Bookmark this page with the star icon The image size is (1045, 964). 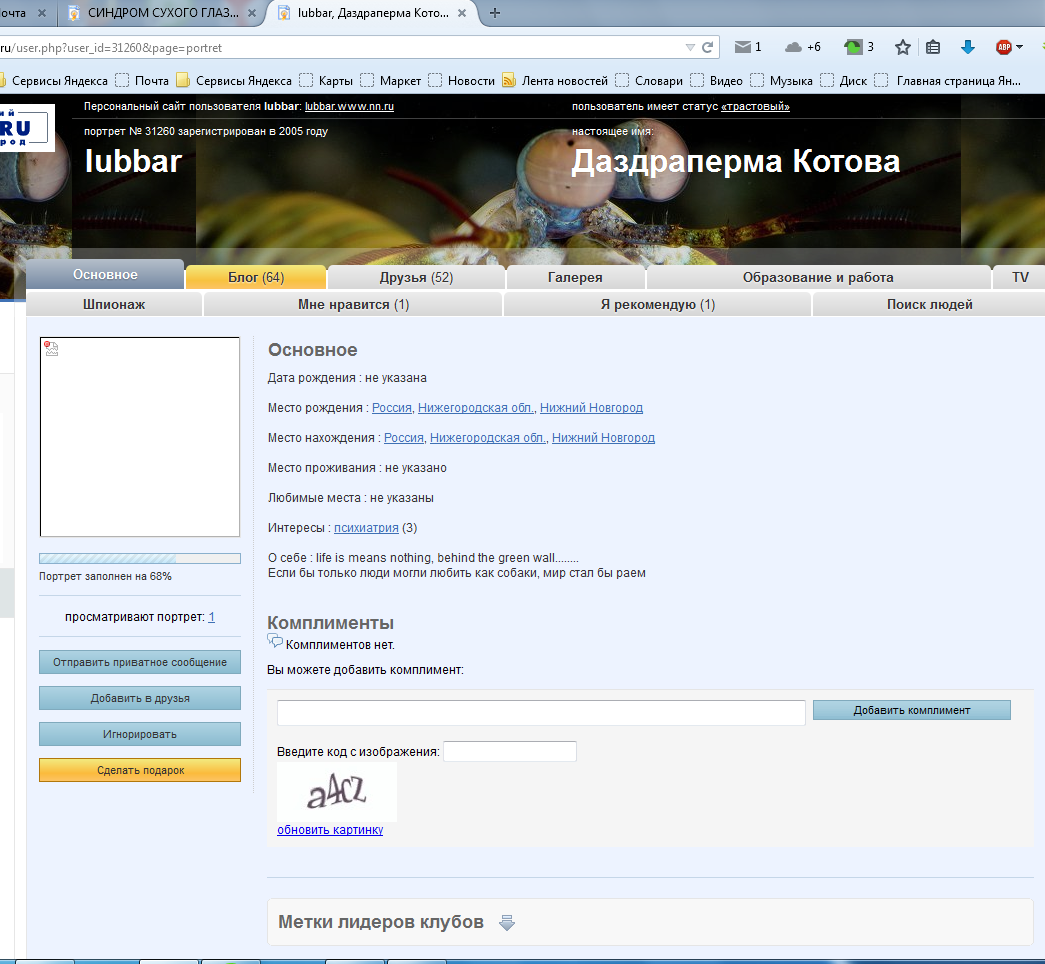click(x=903, y=47)
